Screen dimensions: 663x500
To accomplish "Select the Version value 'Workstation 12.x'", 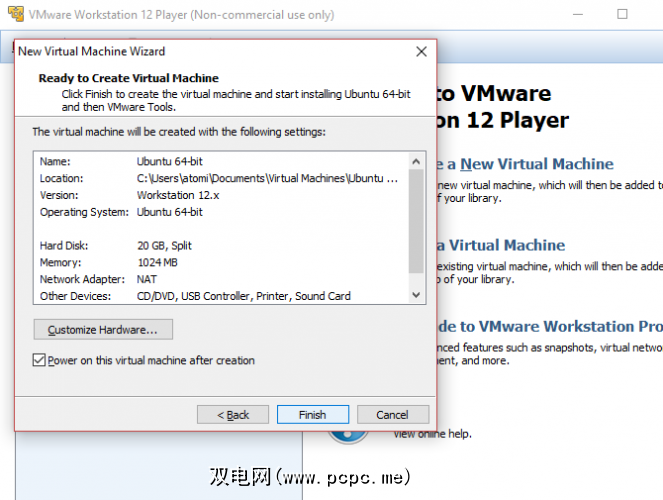I will [x=178, y=195].
